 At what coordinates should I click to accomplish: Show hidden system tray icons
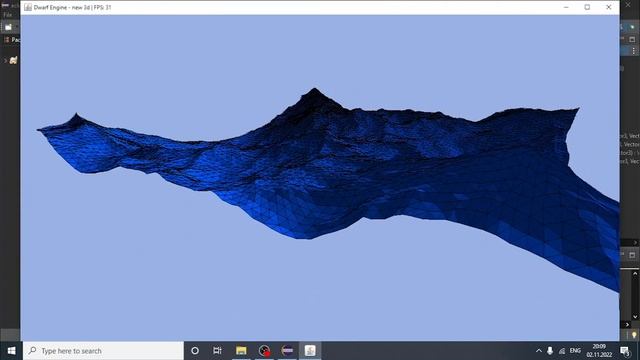click(539, 351)
